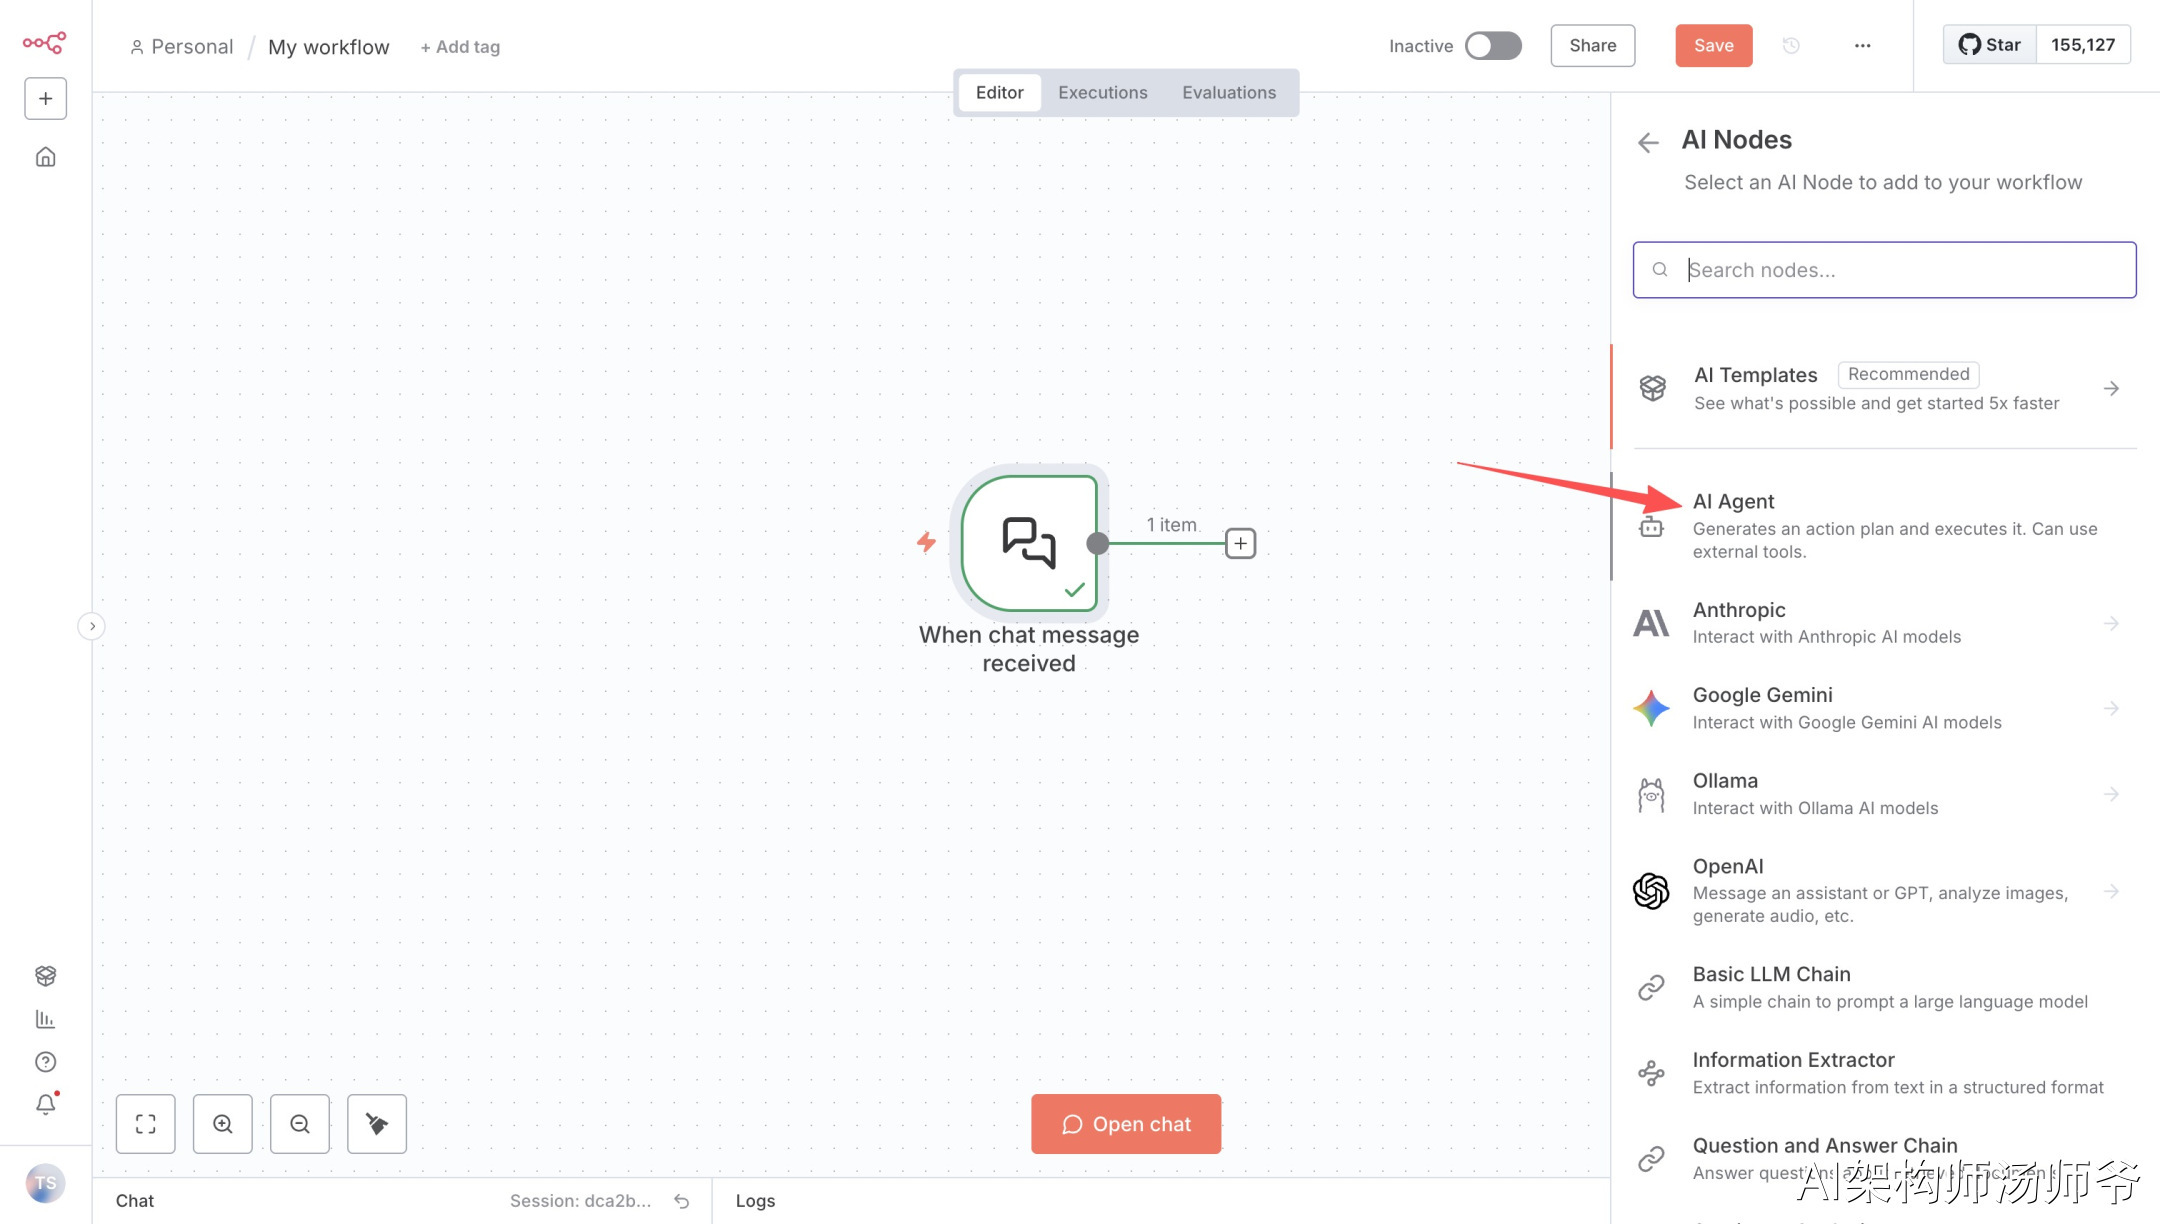
Task: Open the help question mark icon
Action: click(x=46, y=1061)
